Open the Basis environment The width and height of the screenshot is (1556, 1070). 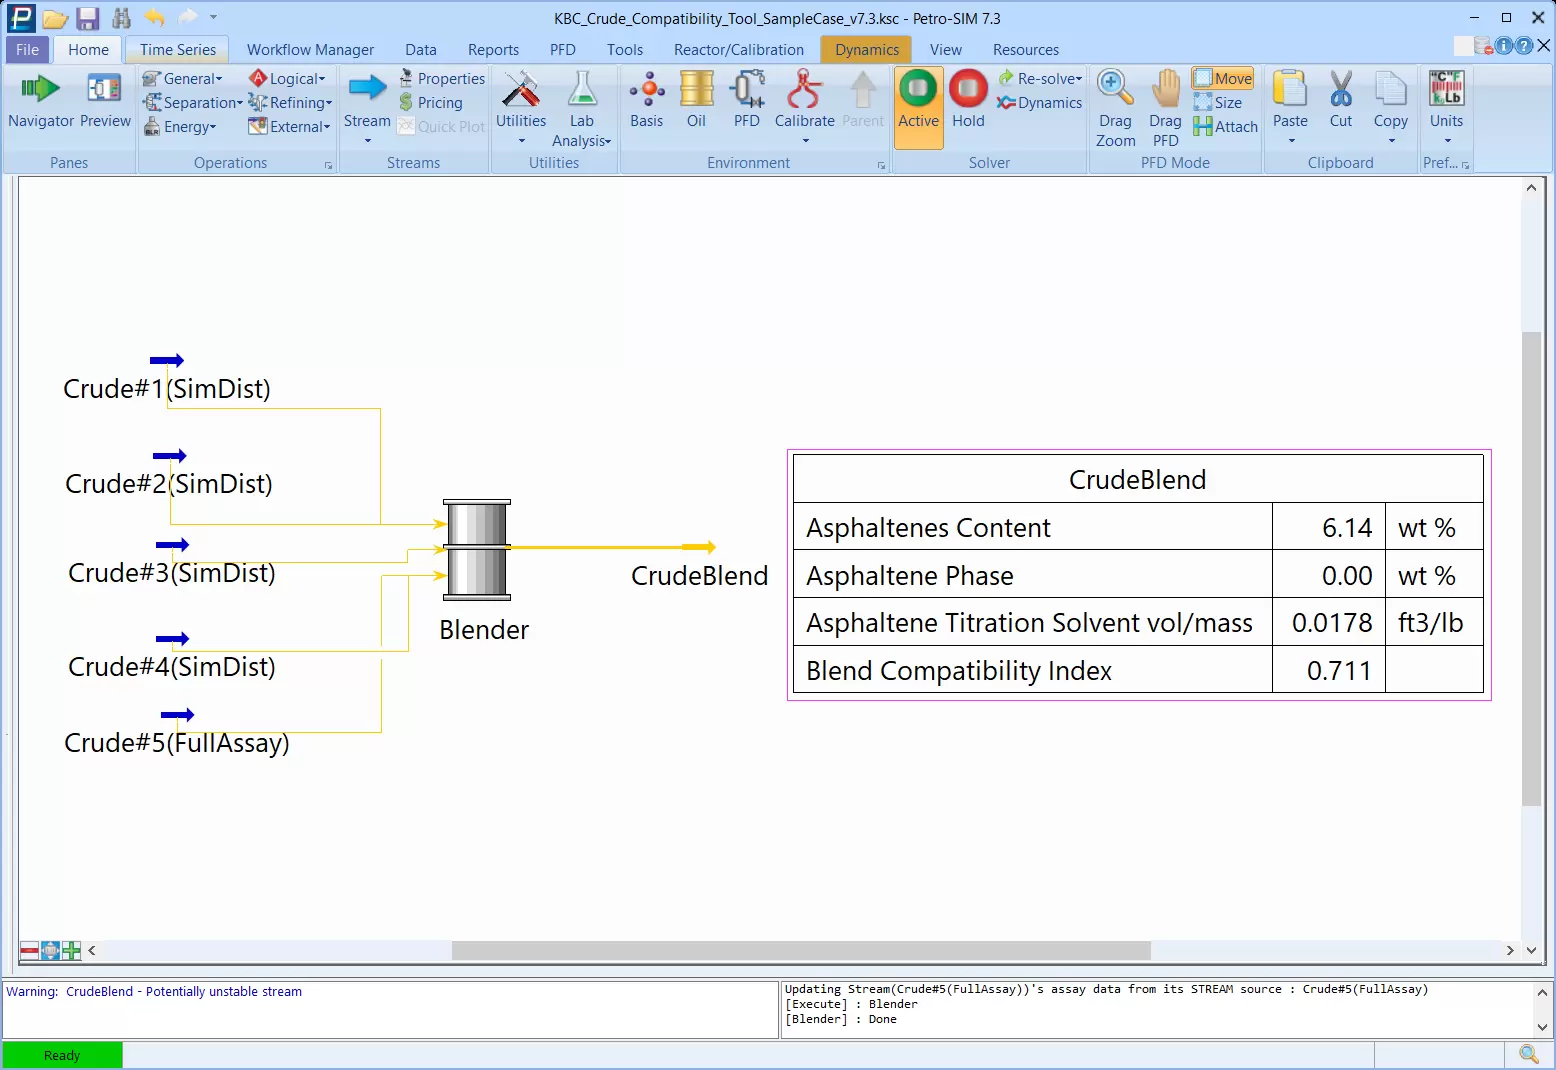coord(647,101)
